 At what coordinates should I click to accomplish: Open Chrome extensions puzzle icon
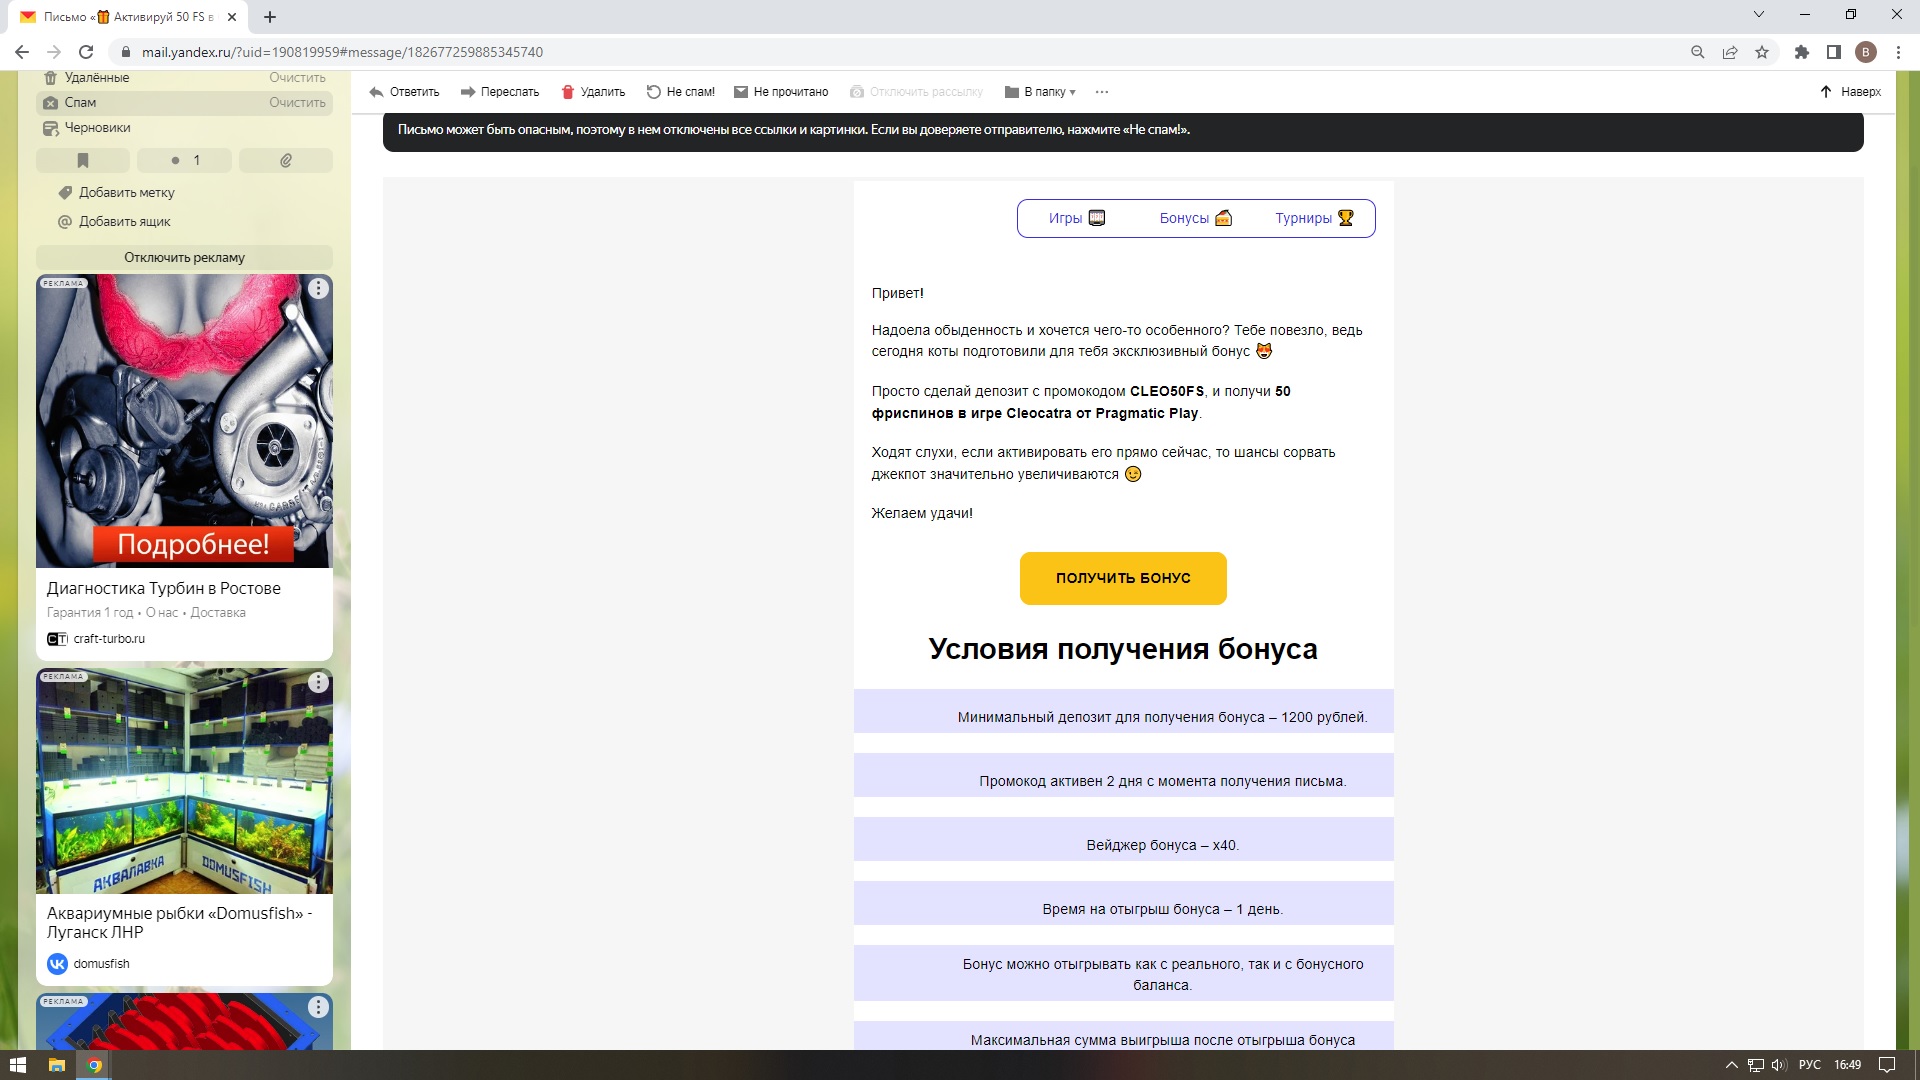[x=1802, y=52]
